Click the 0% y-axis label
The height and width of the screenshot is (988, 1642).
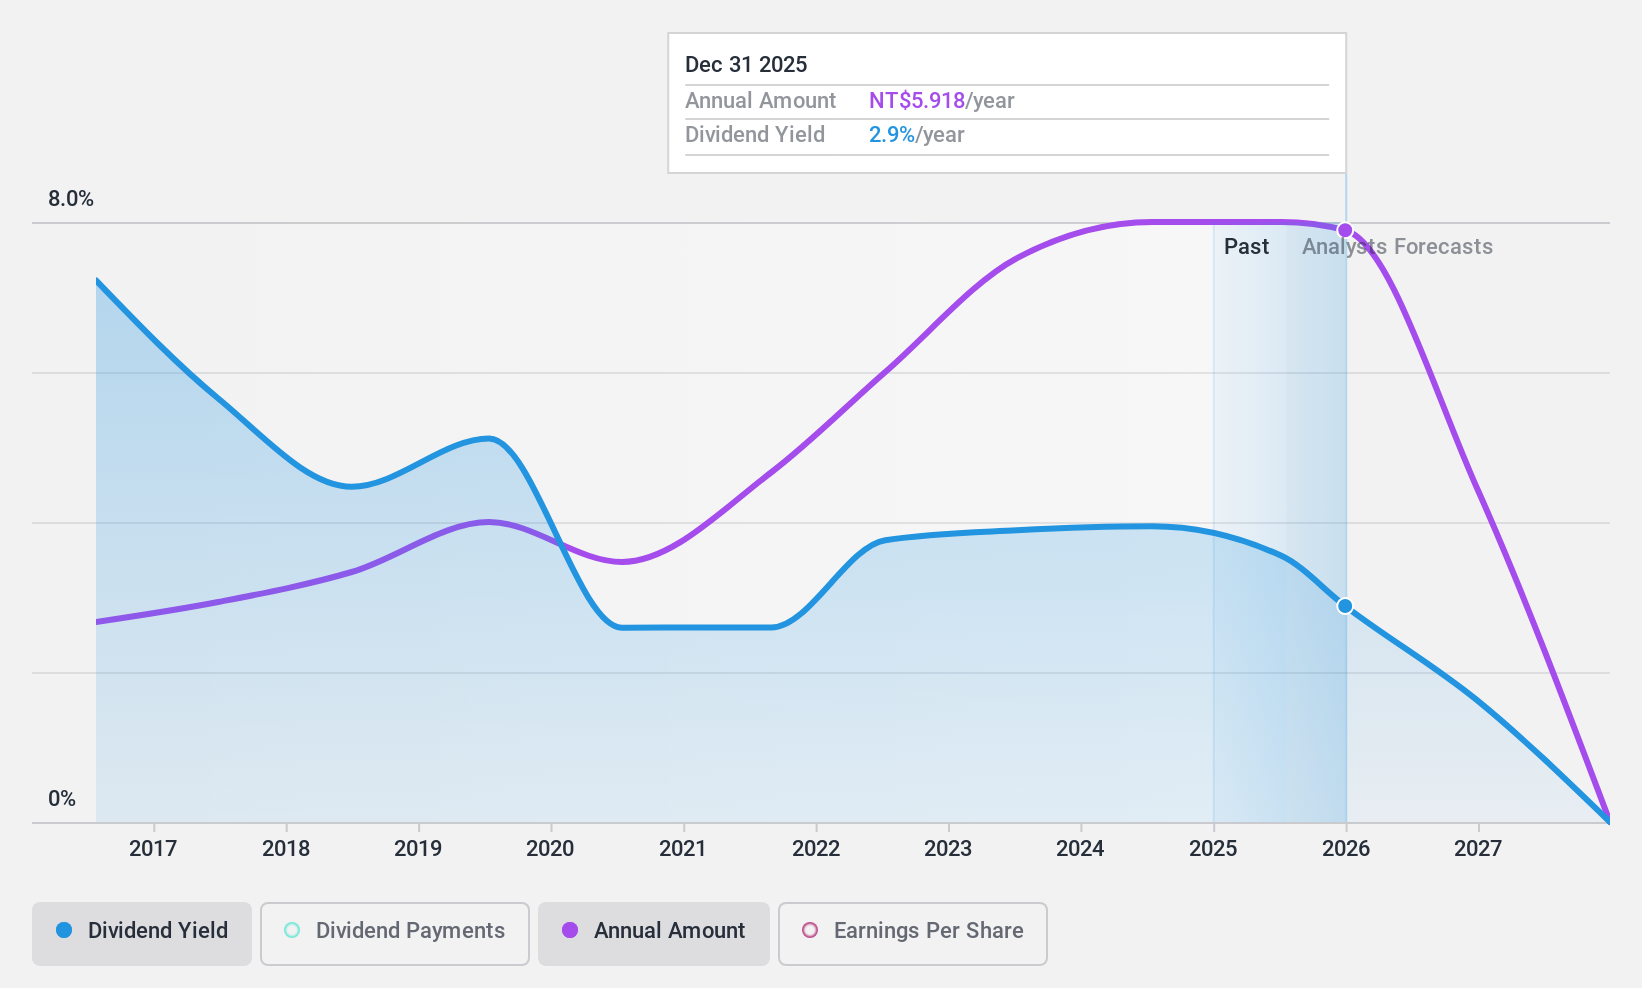tap(62, 799)
